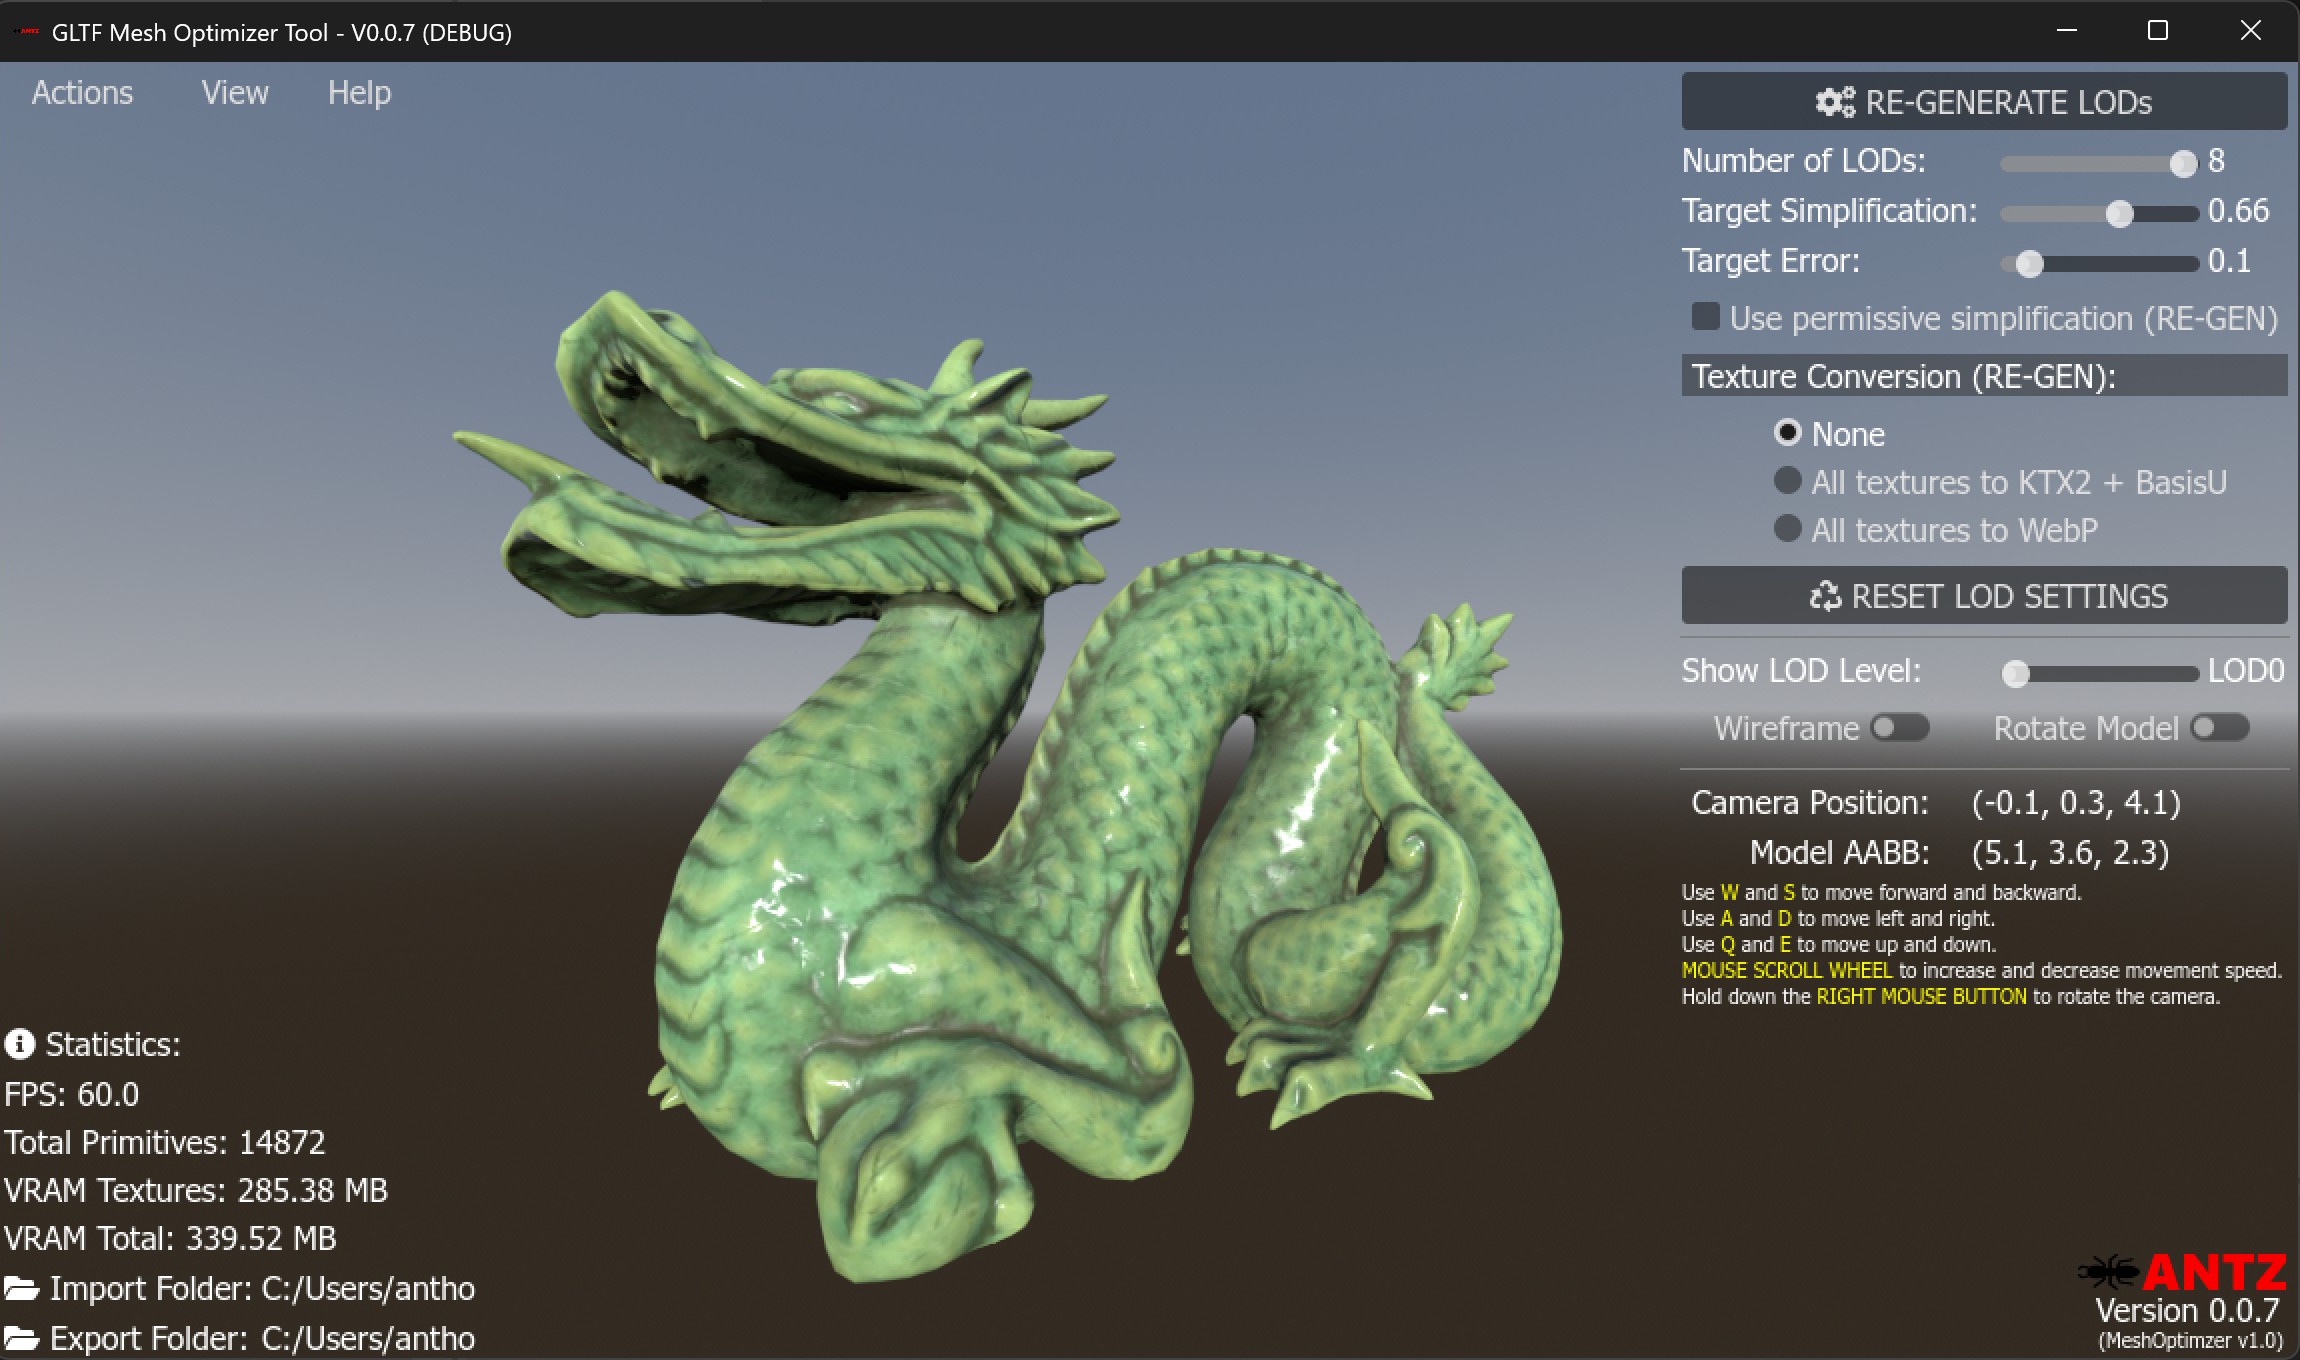Open the Export Folder via its folder icon
The image size is (2300, 1360).
click(x=22, y=1337)
